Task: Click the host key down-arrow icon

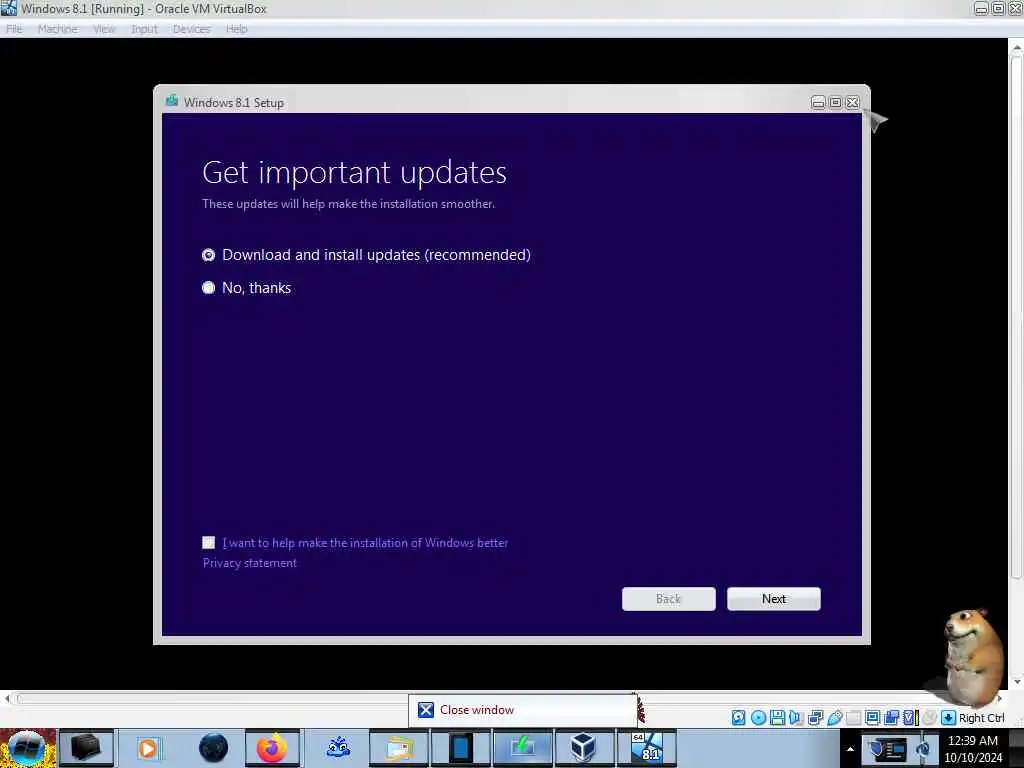Action: click(x=948, y=718)
